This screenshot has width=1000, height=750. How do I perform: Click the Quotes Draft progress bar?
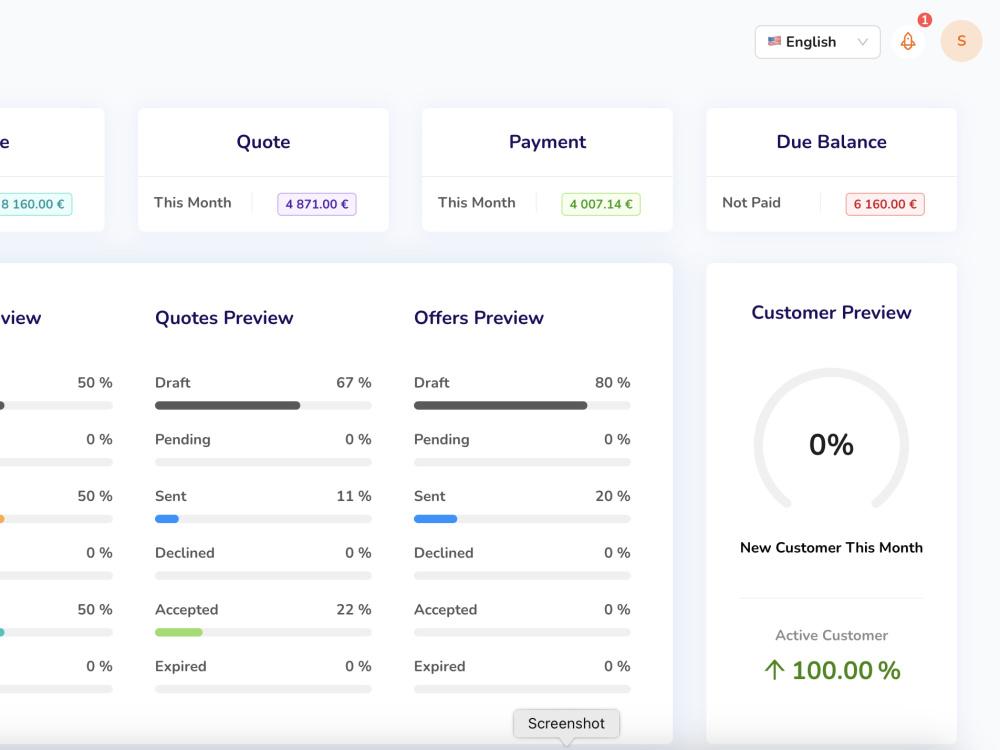pos(263,406)
